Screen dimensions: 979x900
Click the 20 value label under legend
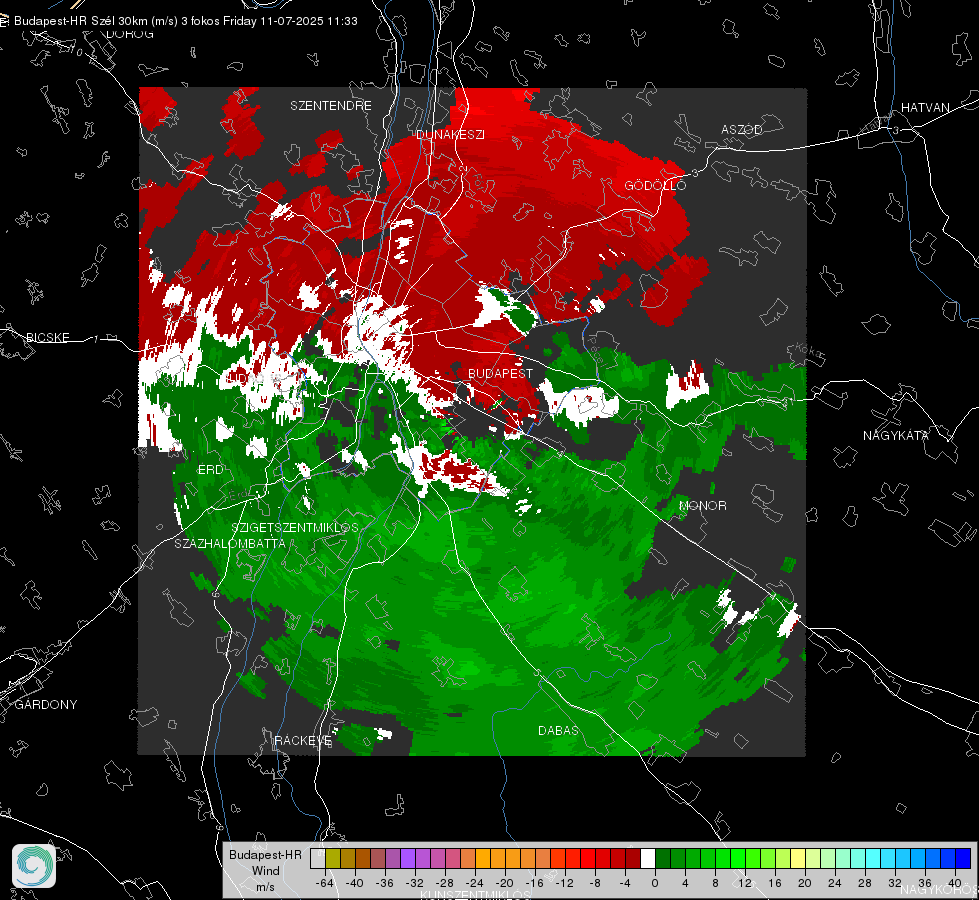point(805,883)
